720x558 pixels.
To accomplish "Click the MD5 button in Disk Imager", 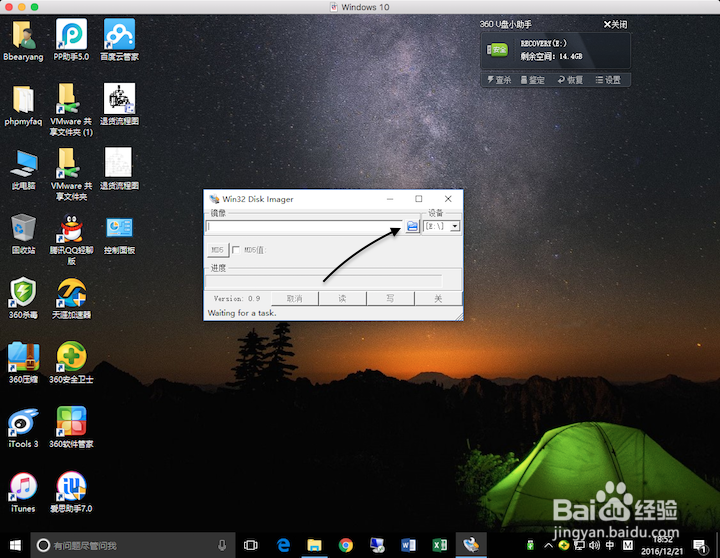I will (217, 250).
